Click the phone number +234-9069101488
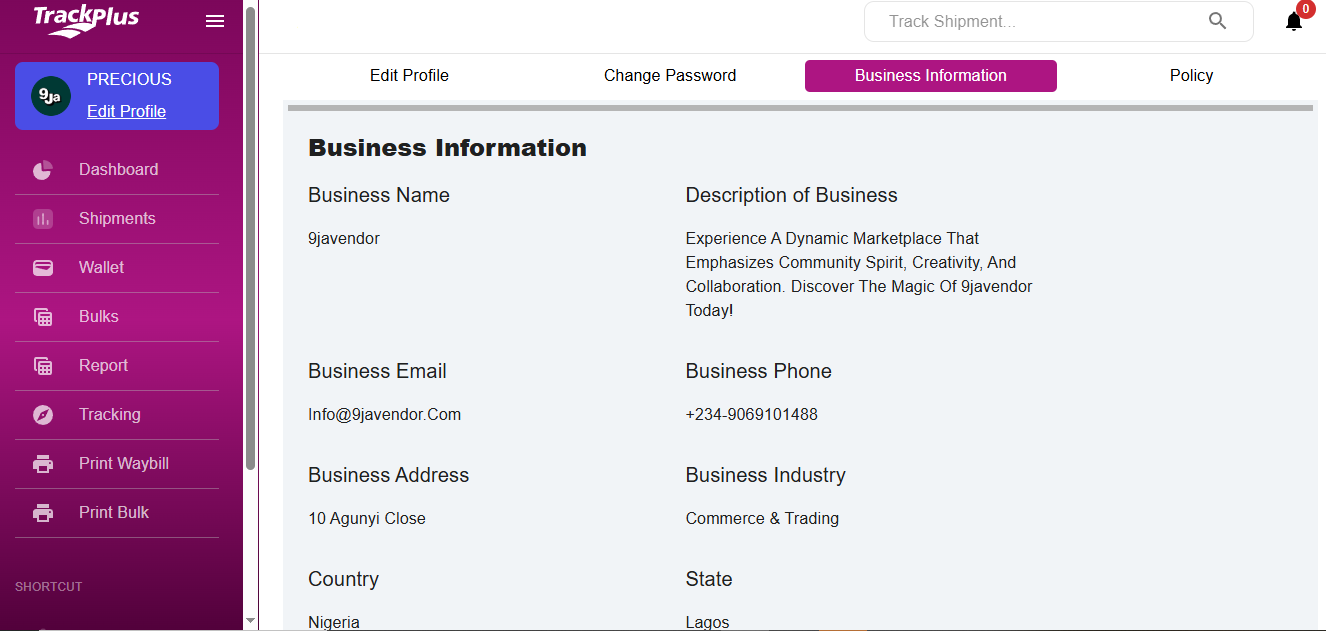This screenshot has width=1326, height=631. coord(751,415)
